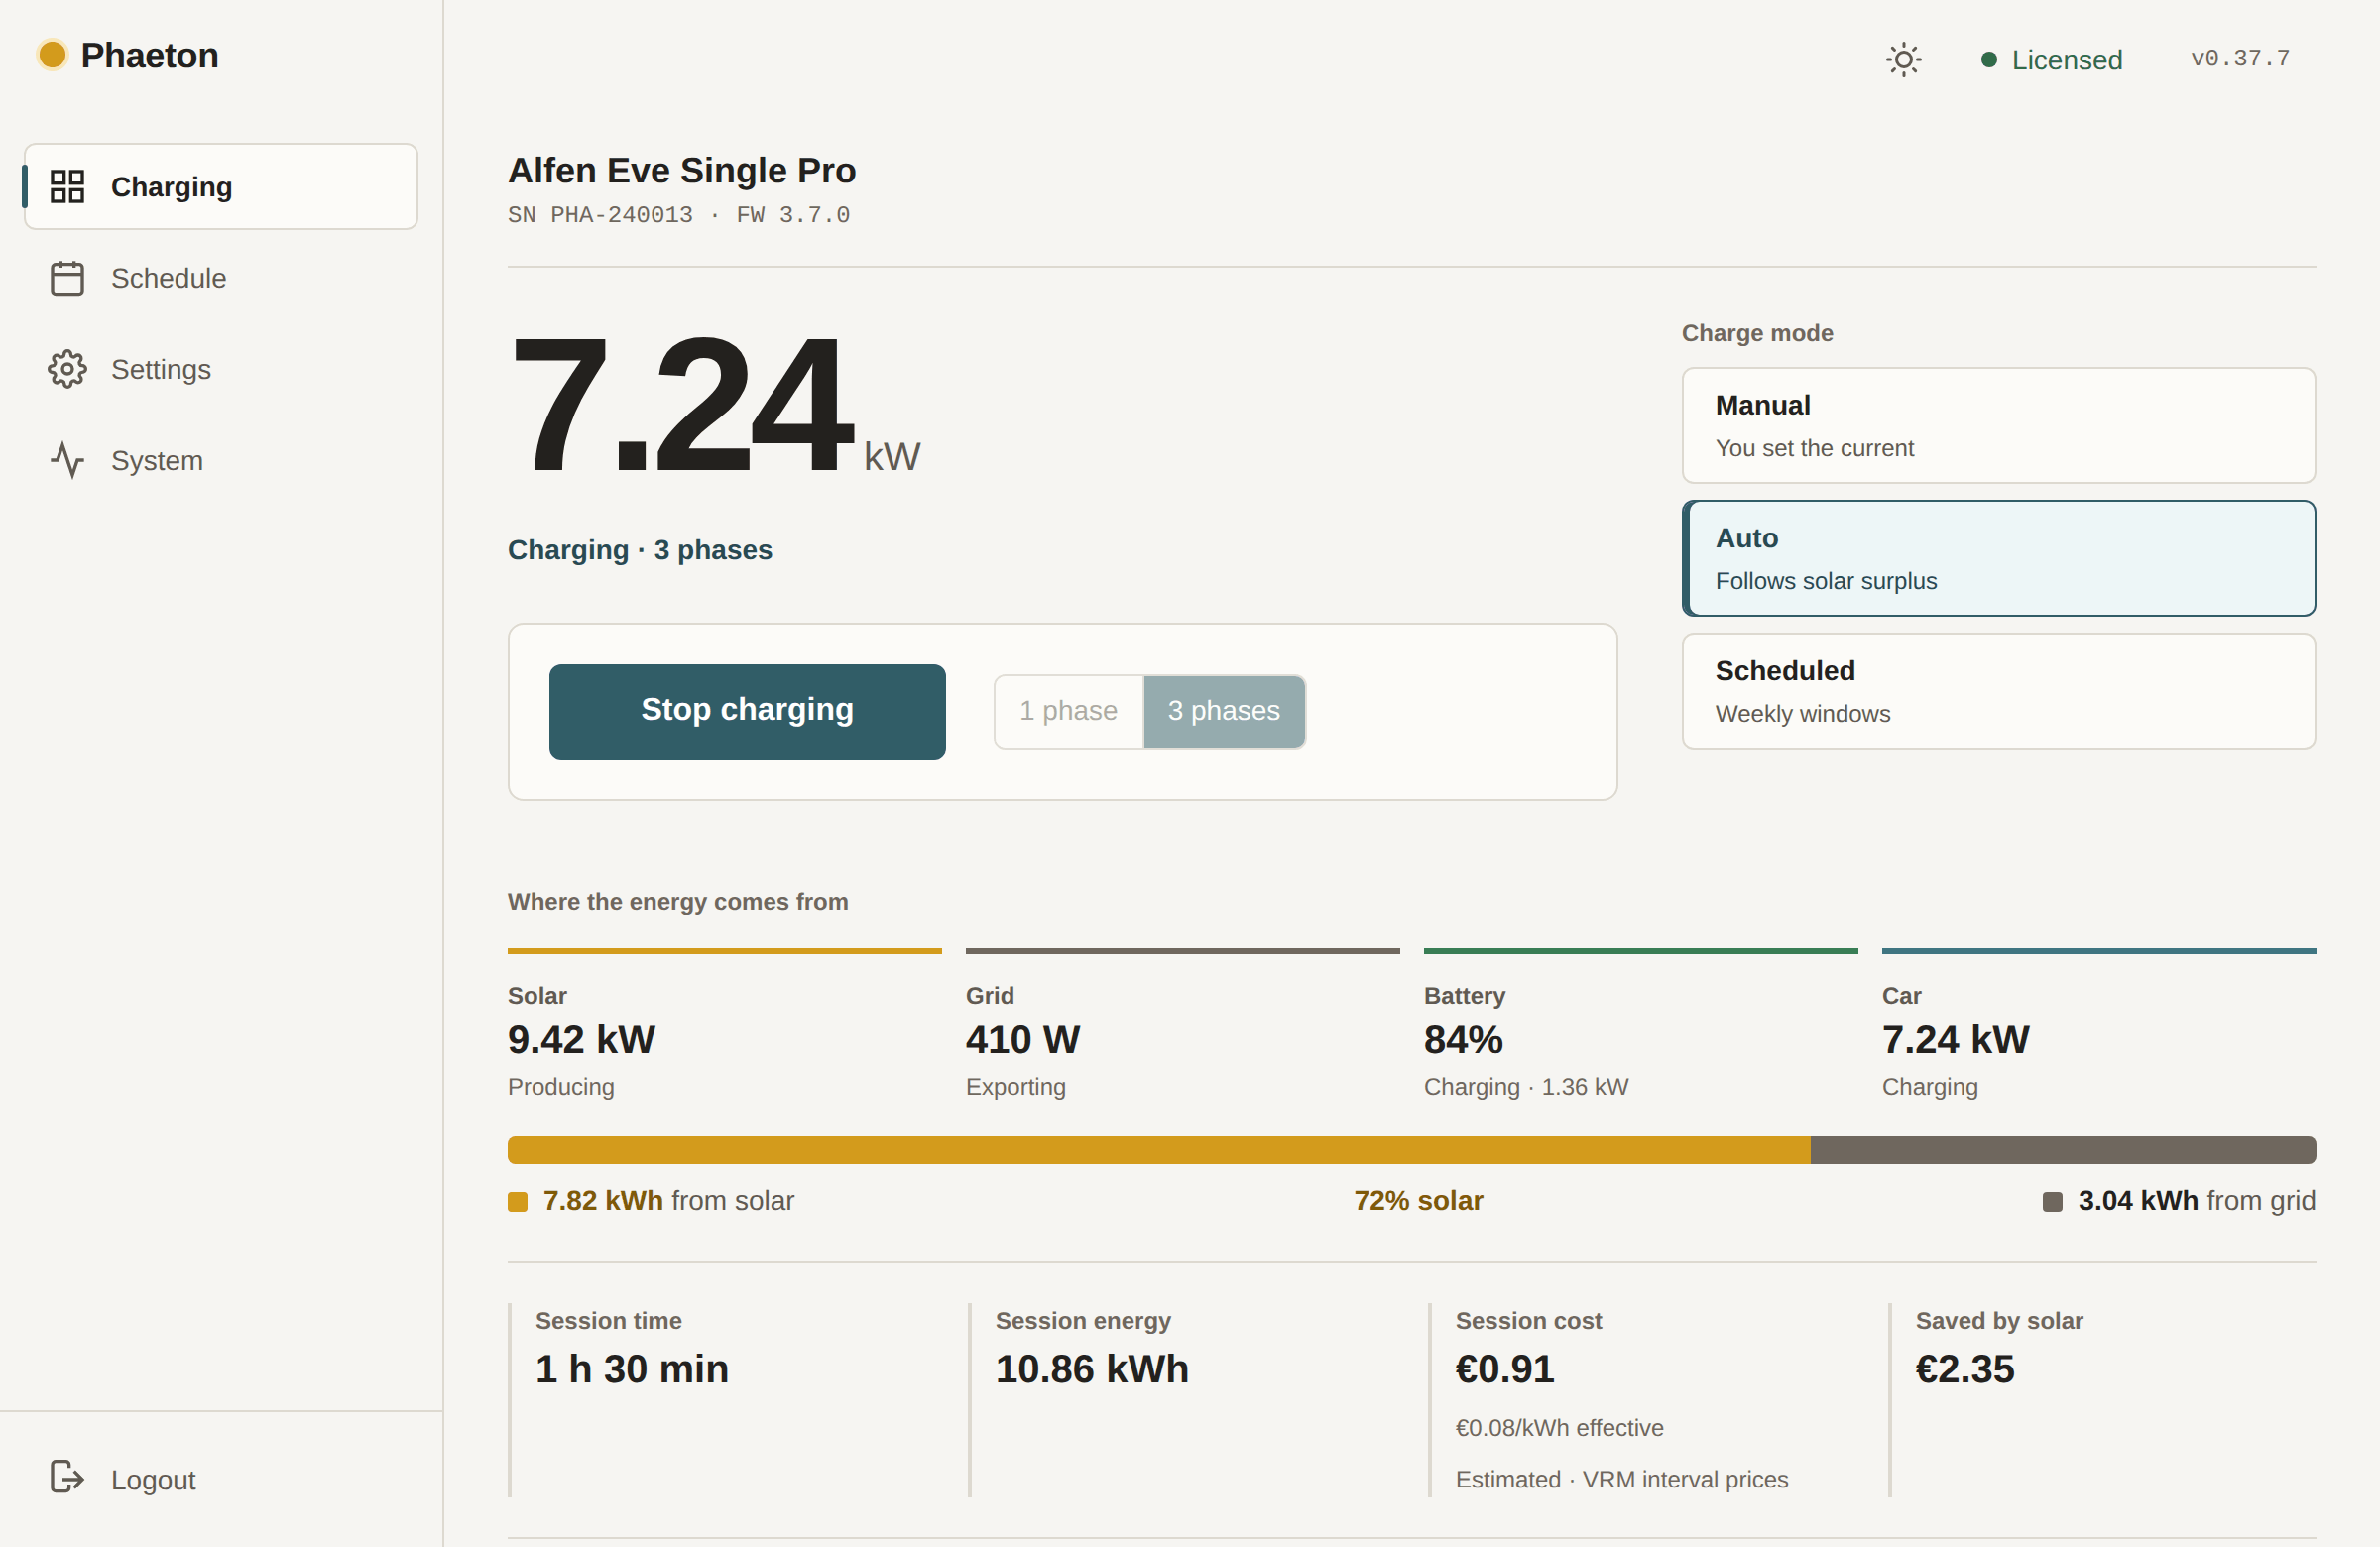Switch to 1 phase charging
The image size is (2380, 1547).
point(1068,711)
